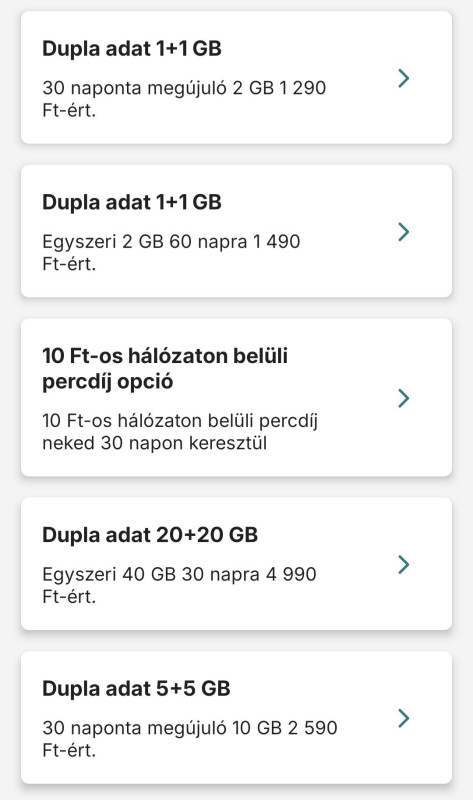Screen dimensions: 473x800
Task: Open the renewing 10 GB package card
Action: pyautogui.click(x=236, y=717)
